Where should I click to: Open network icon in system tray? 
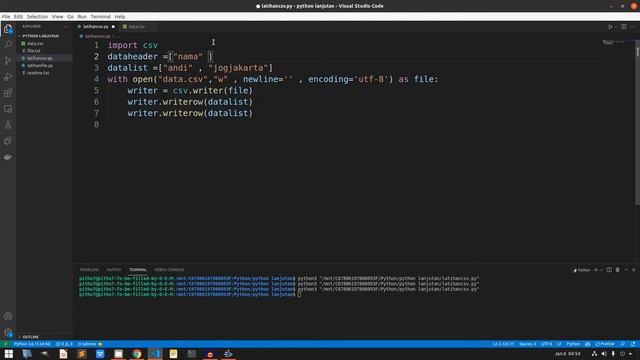594,354
